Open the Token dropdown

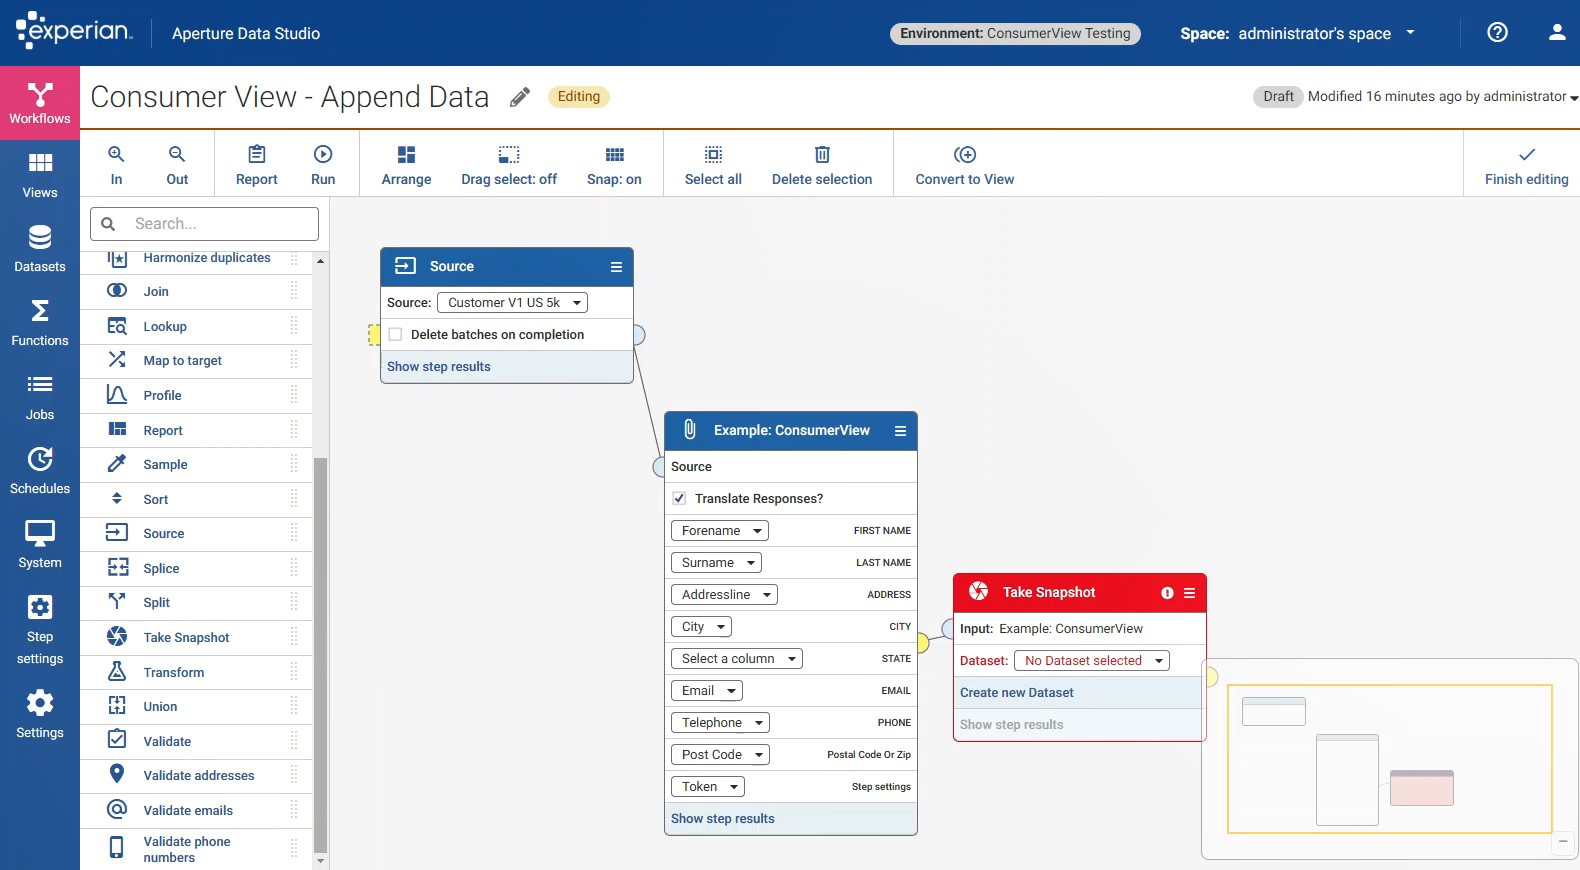tap(707, 787)
